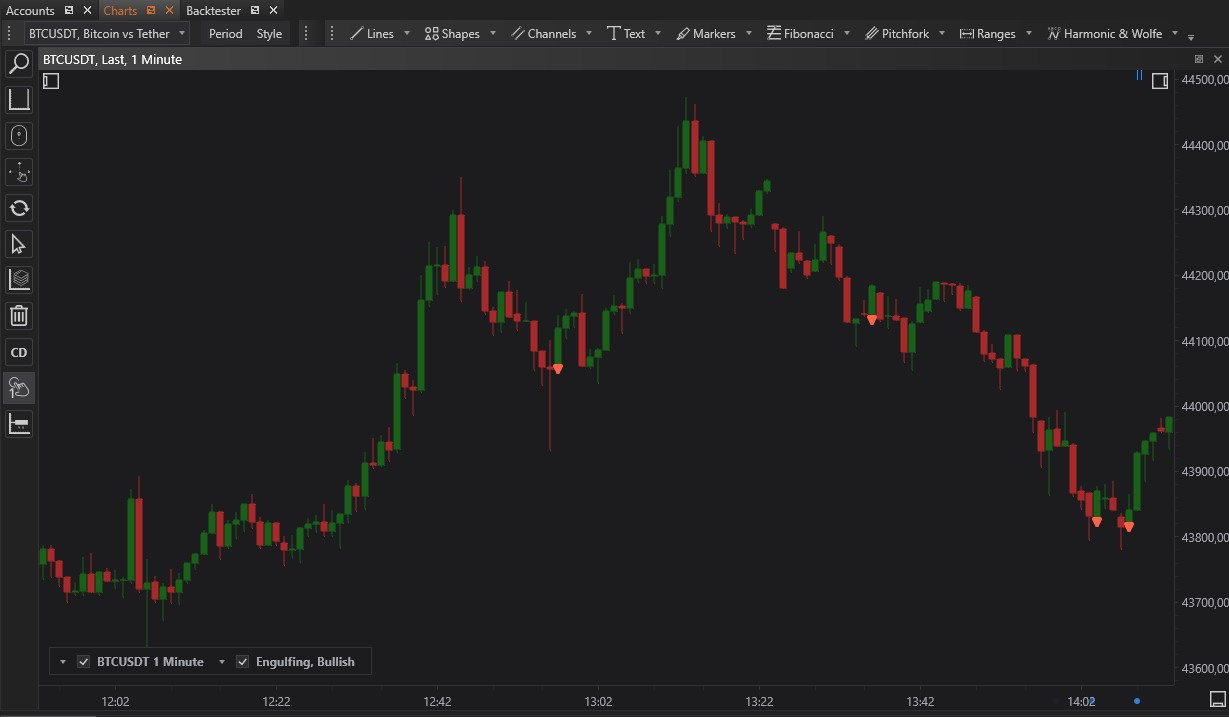The width and height of the screenshot is (1229, 717).
Task: Expand the Shapes dropdown arrow
Action: click(493, 33)
